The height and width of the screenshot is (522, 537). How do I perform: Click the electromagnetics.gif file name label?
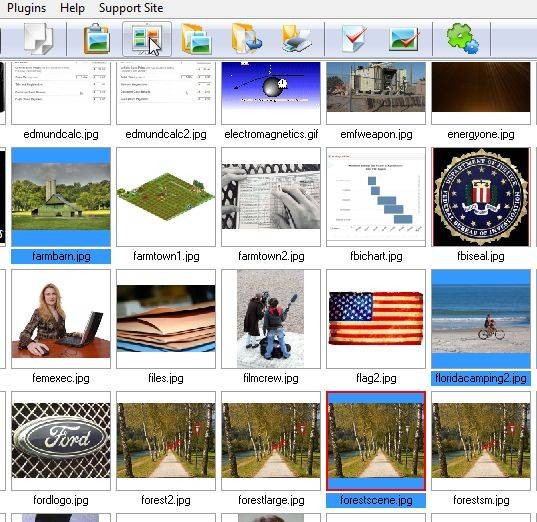point(271,134)
